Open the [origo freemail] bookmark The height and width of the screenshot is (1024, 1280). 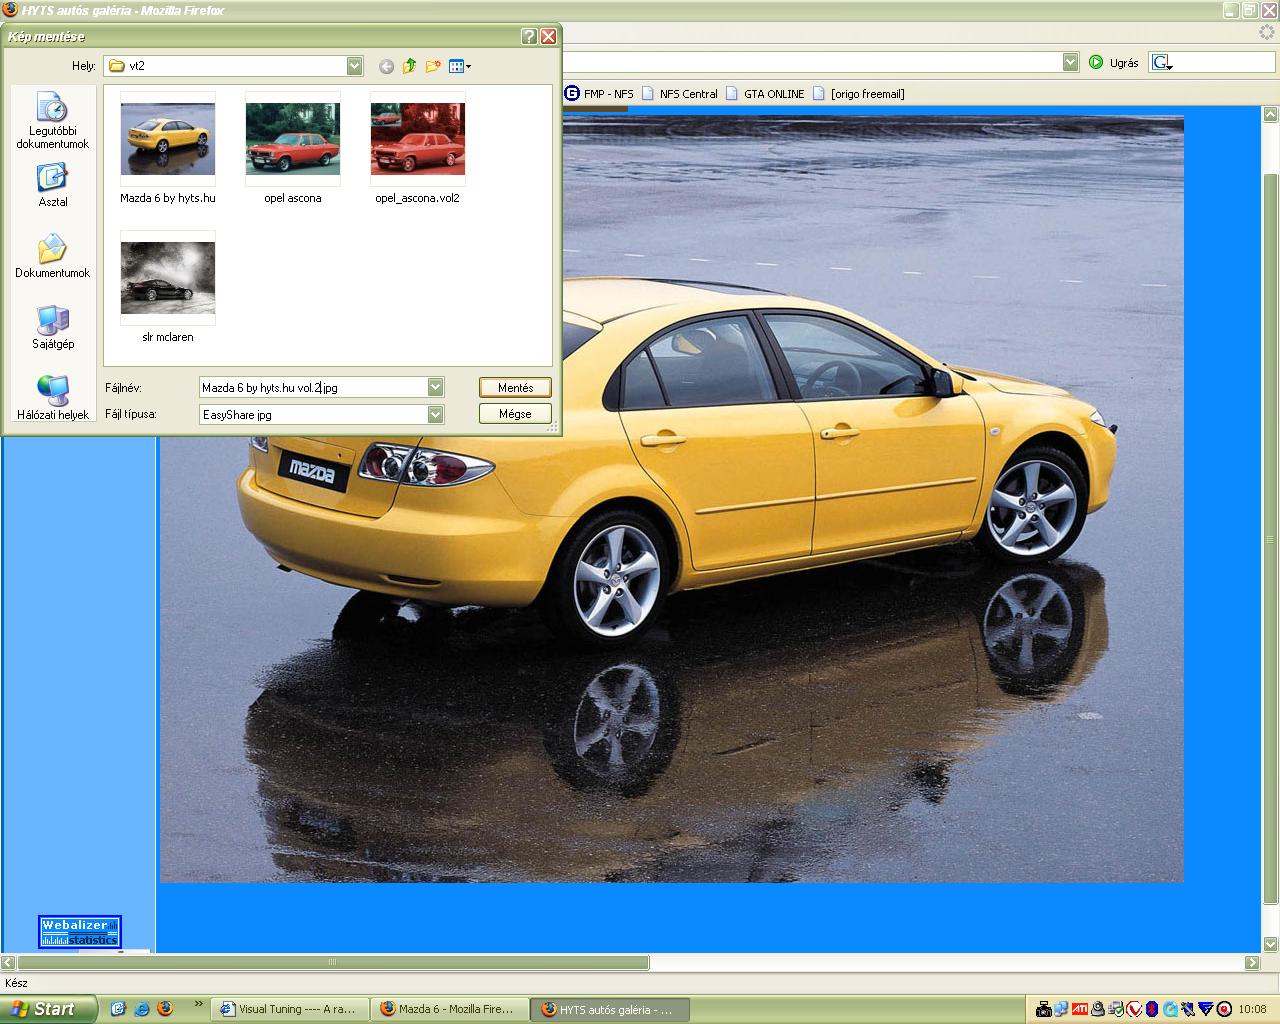pyautogui.click(x=858, y=93)
